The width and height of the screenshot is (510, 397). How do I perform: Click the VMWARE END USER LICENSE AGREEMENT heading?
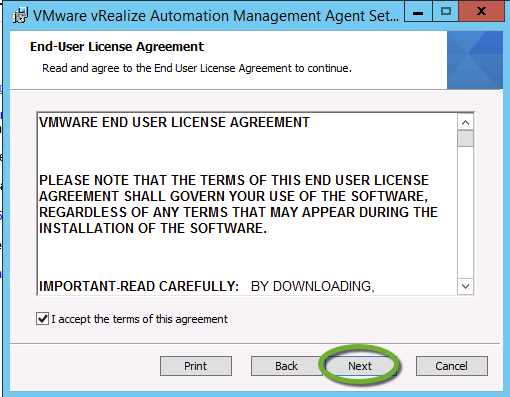tap(174, 122)
